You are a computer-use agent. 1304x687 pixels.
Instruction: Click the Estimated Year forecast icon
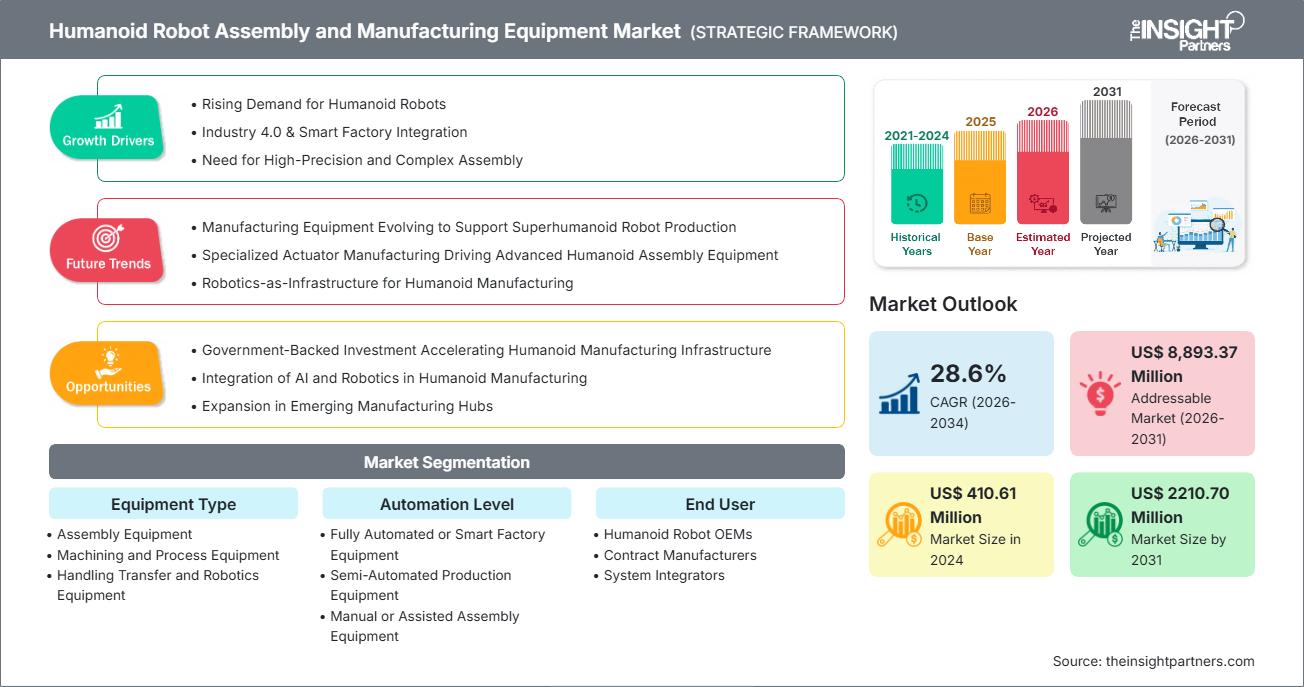tap(1042, 201)
